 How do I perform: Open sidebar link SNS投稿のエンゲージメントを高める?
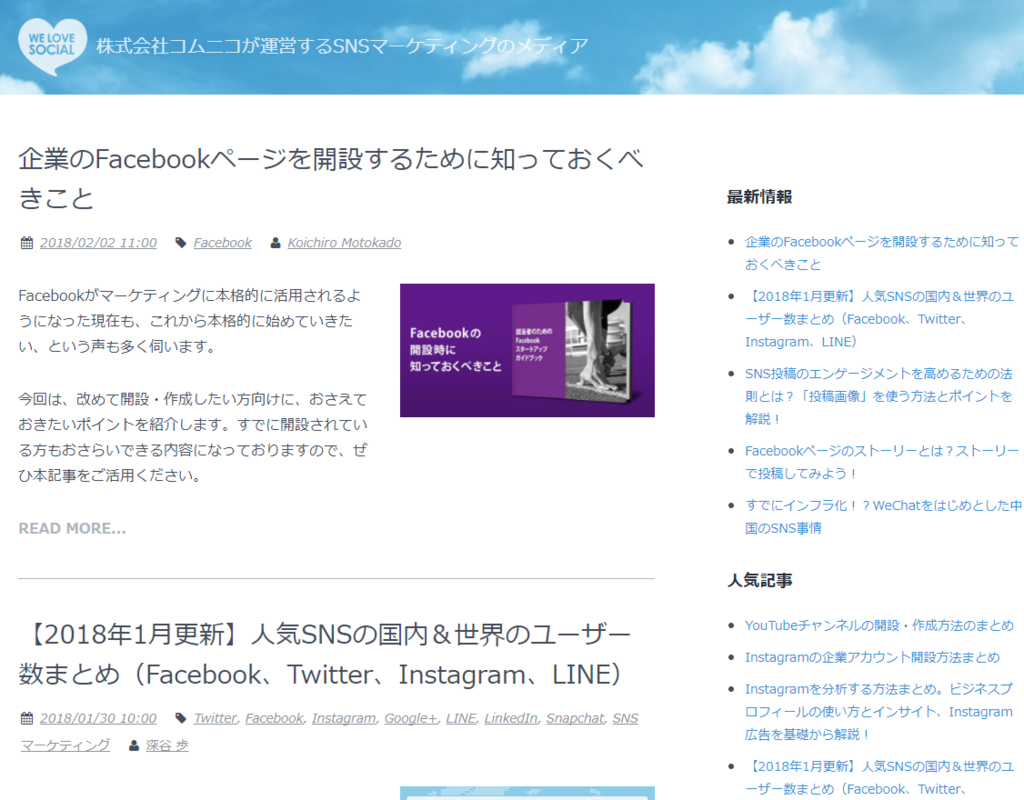tap(879, 396)
